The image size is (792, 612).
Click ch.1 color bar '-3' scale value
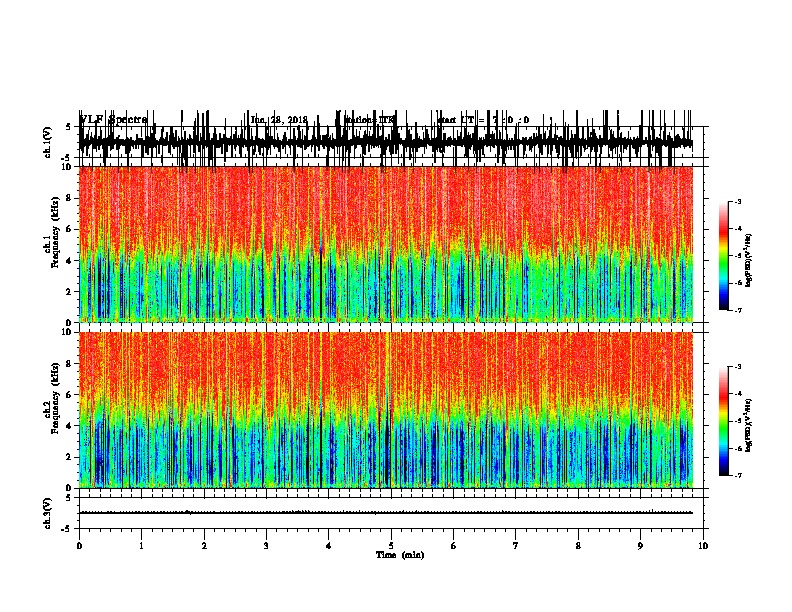[x=737, y=202]
